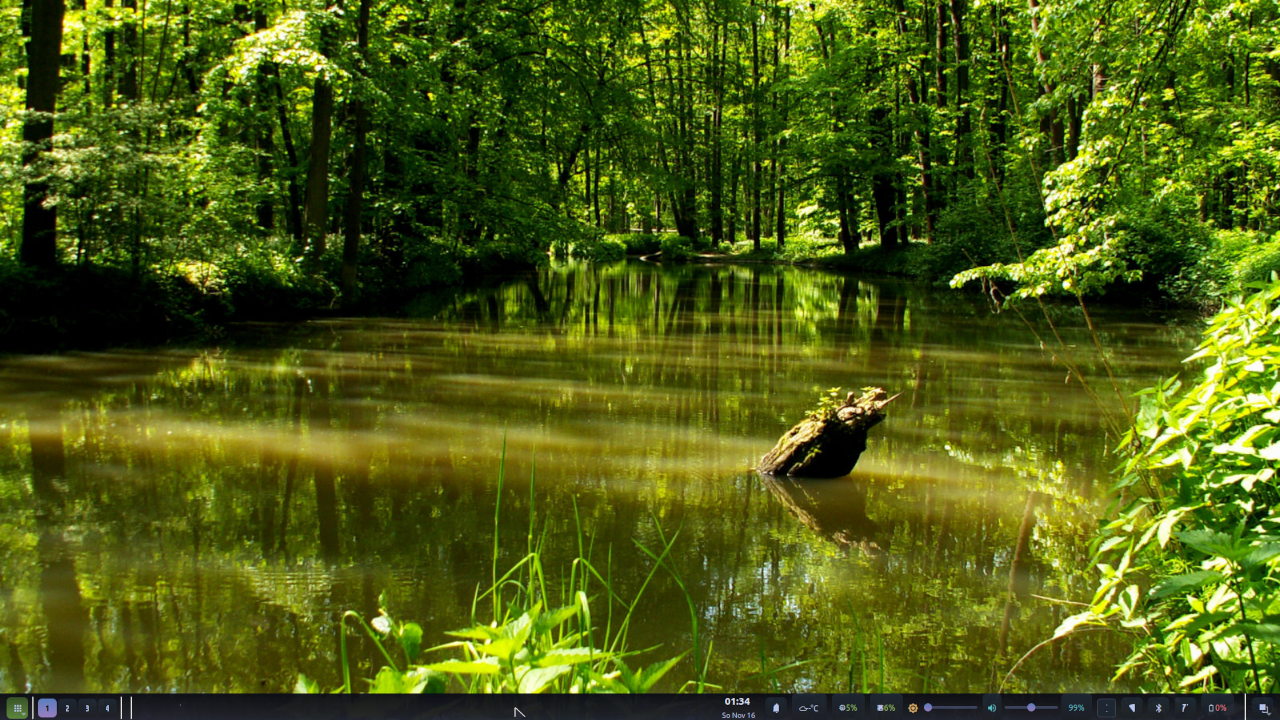Image resolution: width=1280 pixels, height=720 pixels.
Task: Open the application launcher grid icon
Action: 16,708
